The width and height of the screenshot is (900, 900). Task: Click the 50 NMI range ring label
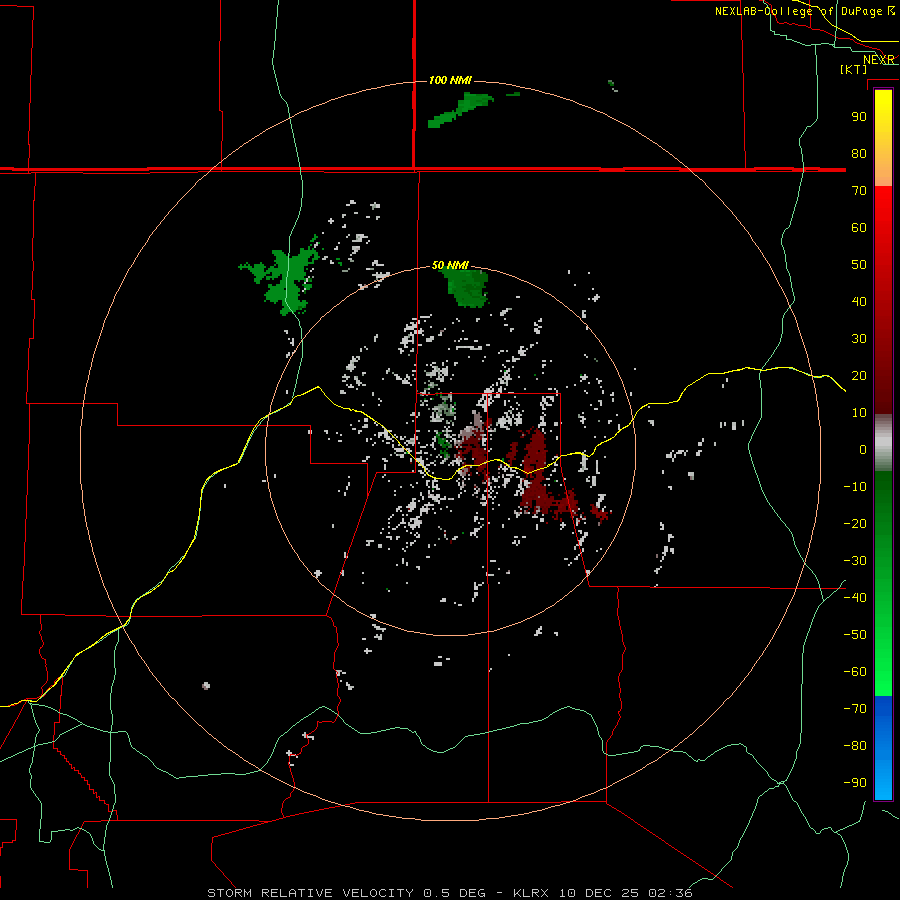pyautogui.click(x=450, y=265)
